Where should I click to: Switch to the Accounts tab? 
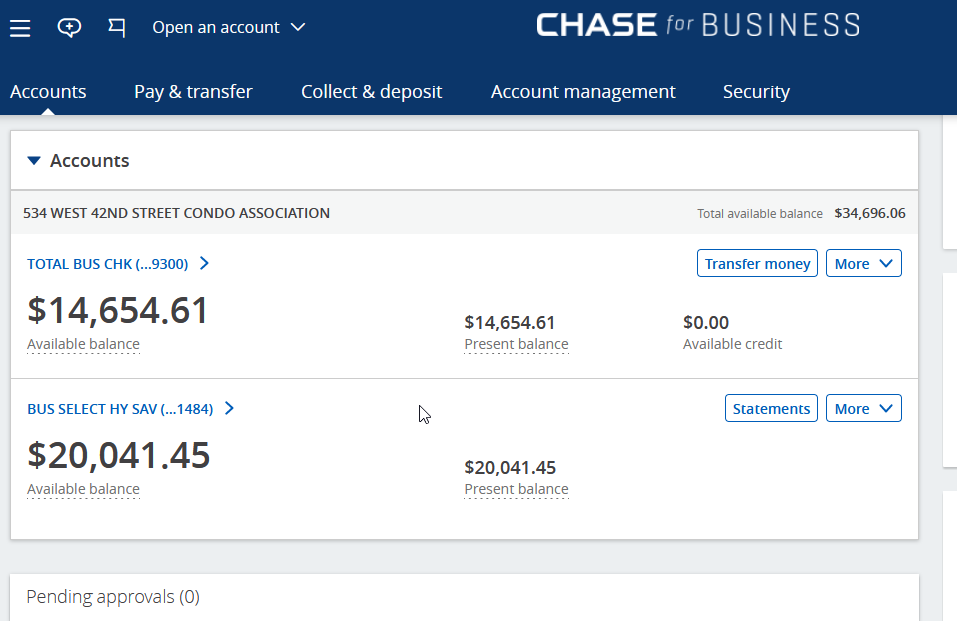48,92
